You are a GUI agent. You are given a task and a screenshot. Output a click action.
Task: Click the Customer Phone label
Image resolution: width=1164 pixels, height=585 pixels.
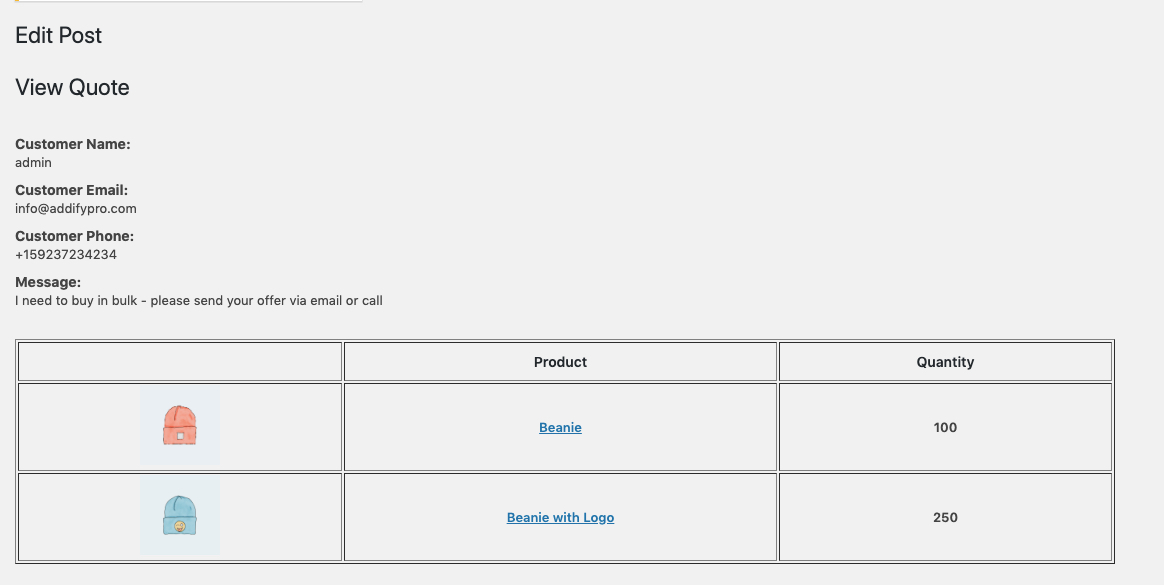[74, 236]
